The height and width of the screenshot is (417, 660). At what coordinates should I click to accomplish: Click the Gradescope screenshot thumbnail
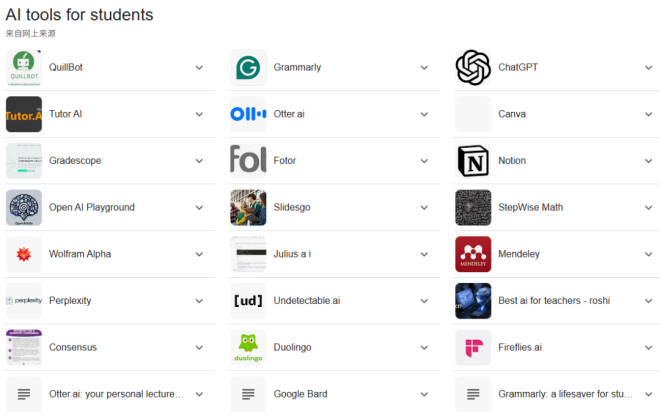coord(24,161)
